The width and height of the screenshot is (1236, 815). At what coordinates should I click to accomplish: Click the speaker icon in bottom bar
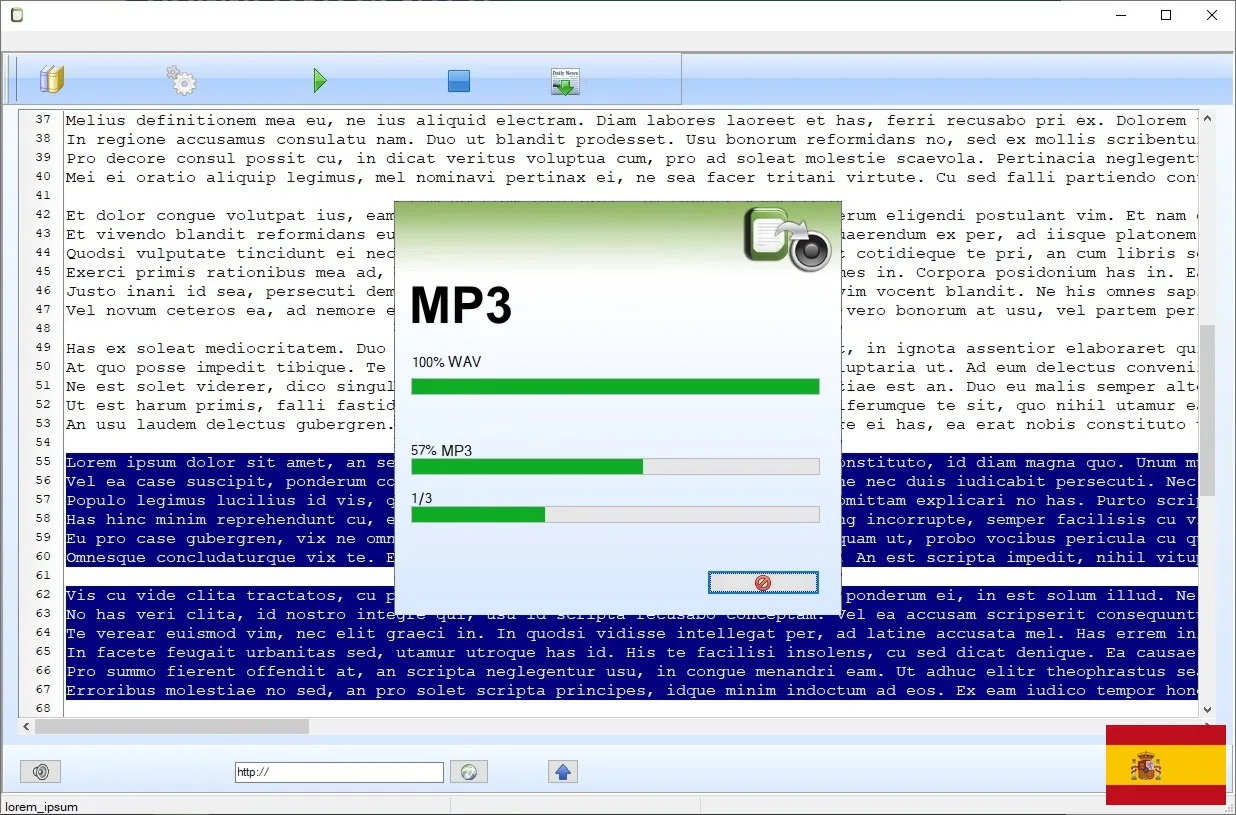point(41,771)
